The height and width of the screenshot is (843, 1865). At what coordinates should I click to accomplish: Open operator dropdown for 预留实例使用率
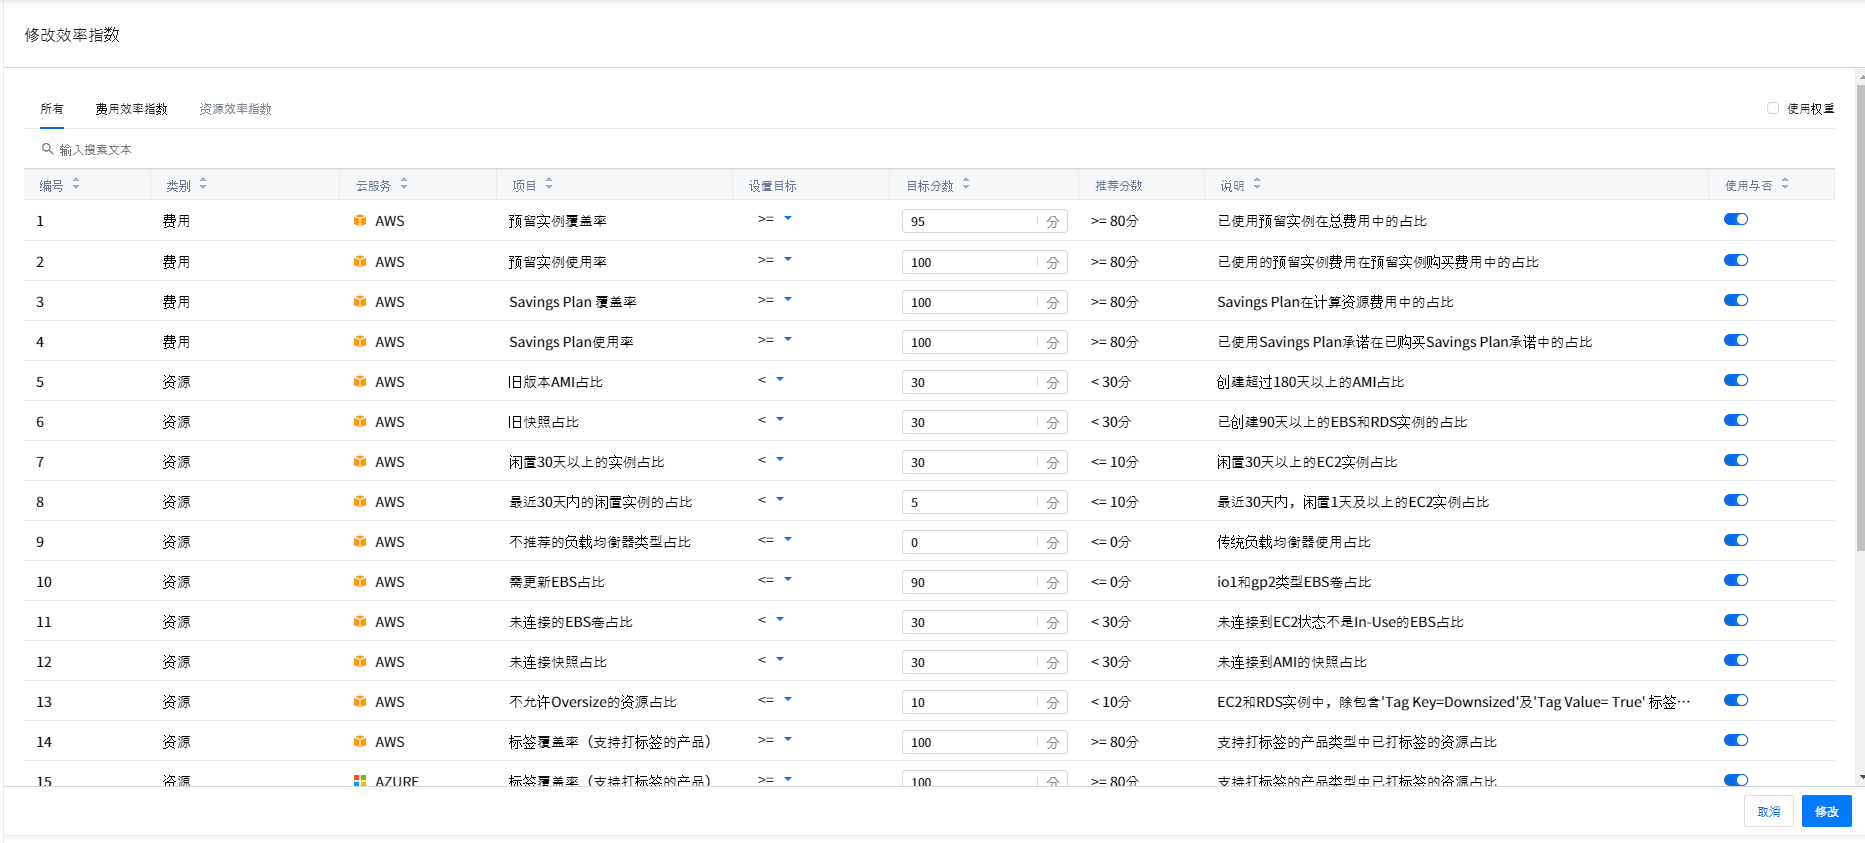(788, 259)
